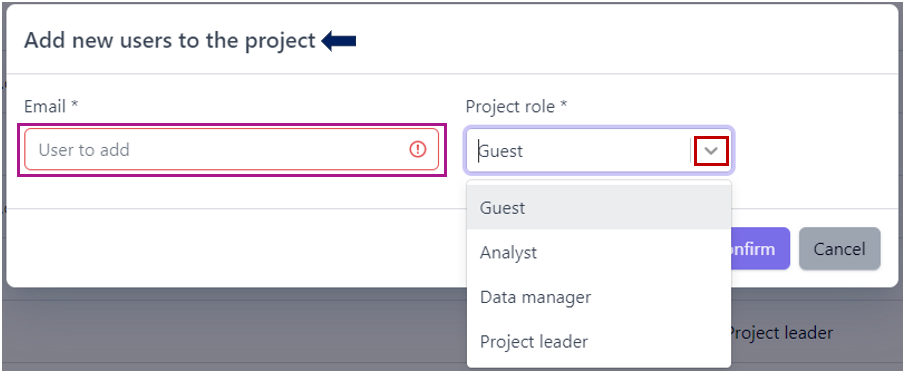
Task: Click the dark blue arrow beside dialog title
Action: (x=339, y=41)
